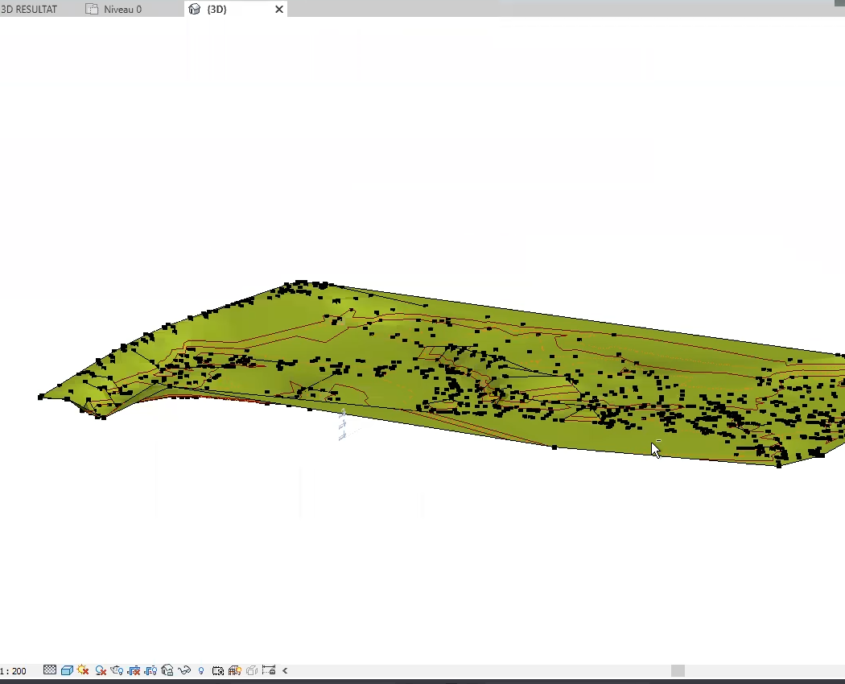
Task: Toggle the Sun Path off icon
Action: pos(83,670)
